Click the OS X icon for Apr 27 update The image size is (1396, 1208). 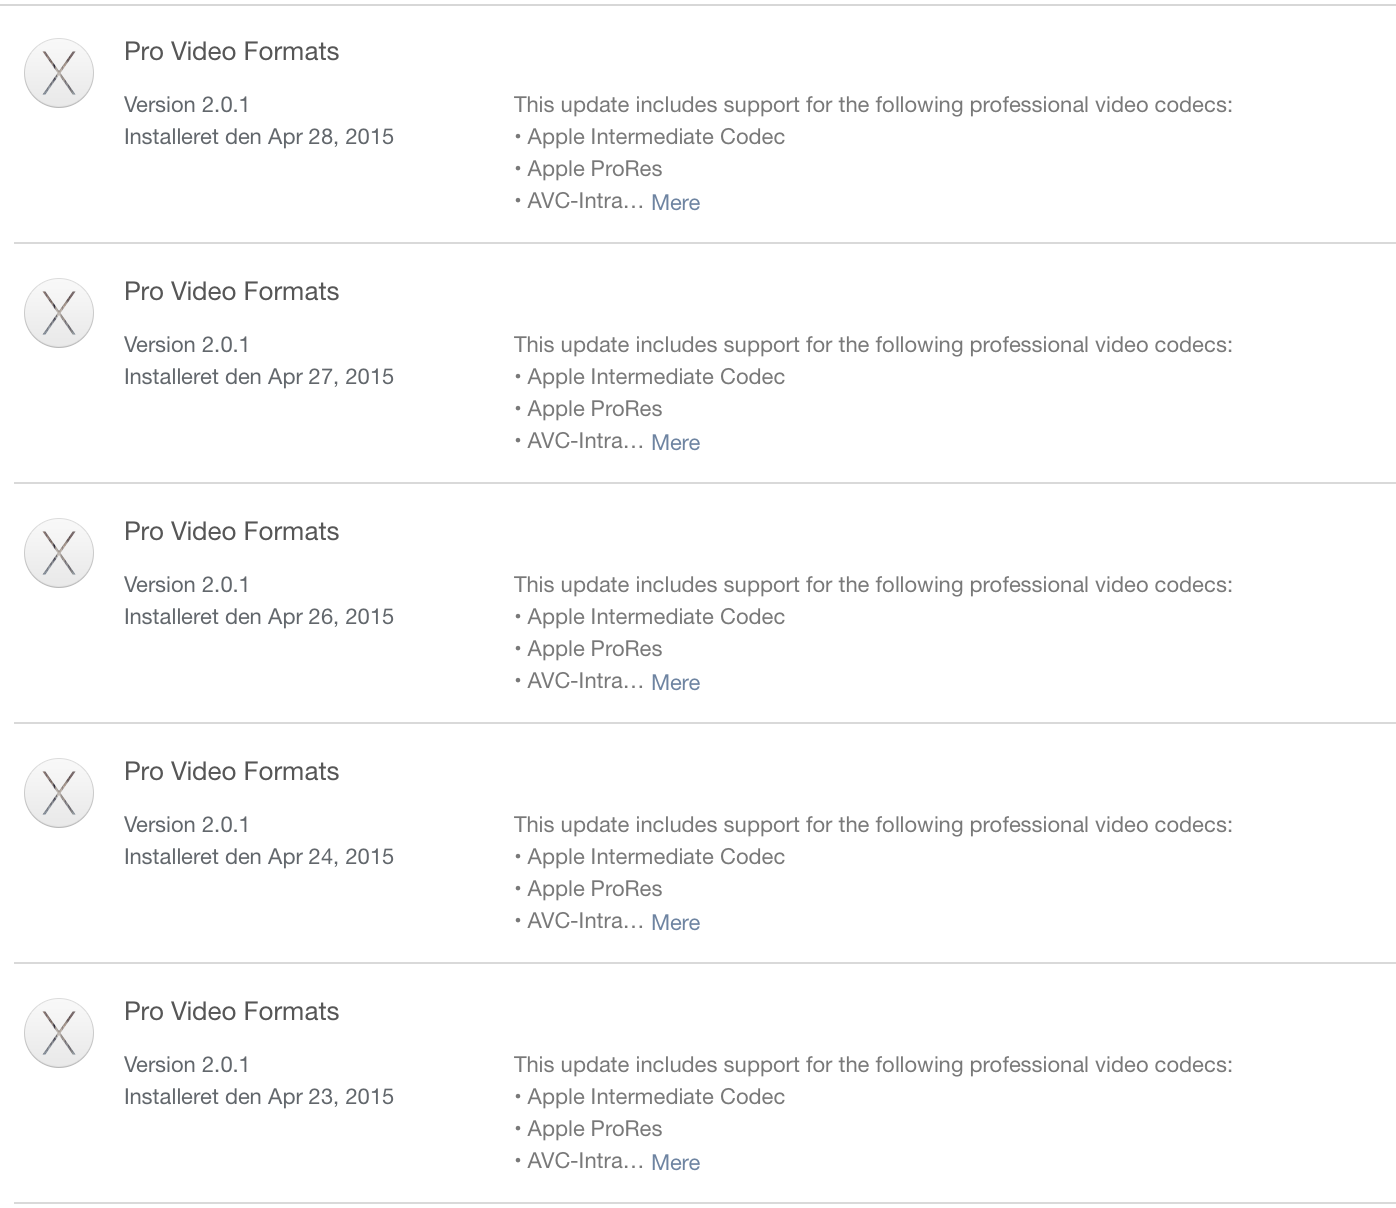coord(59,313)
